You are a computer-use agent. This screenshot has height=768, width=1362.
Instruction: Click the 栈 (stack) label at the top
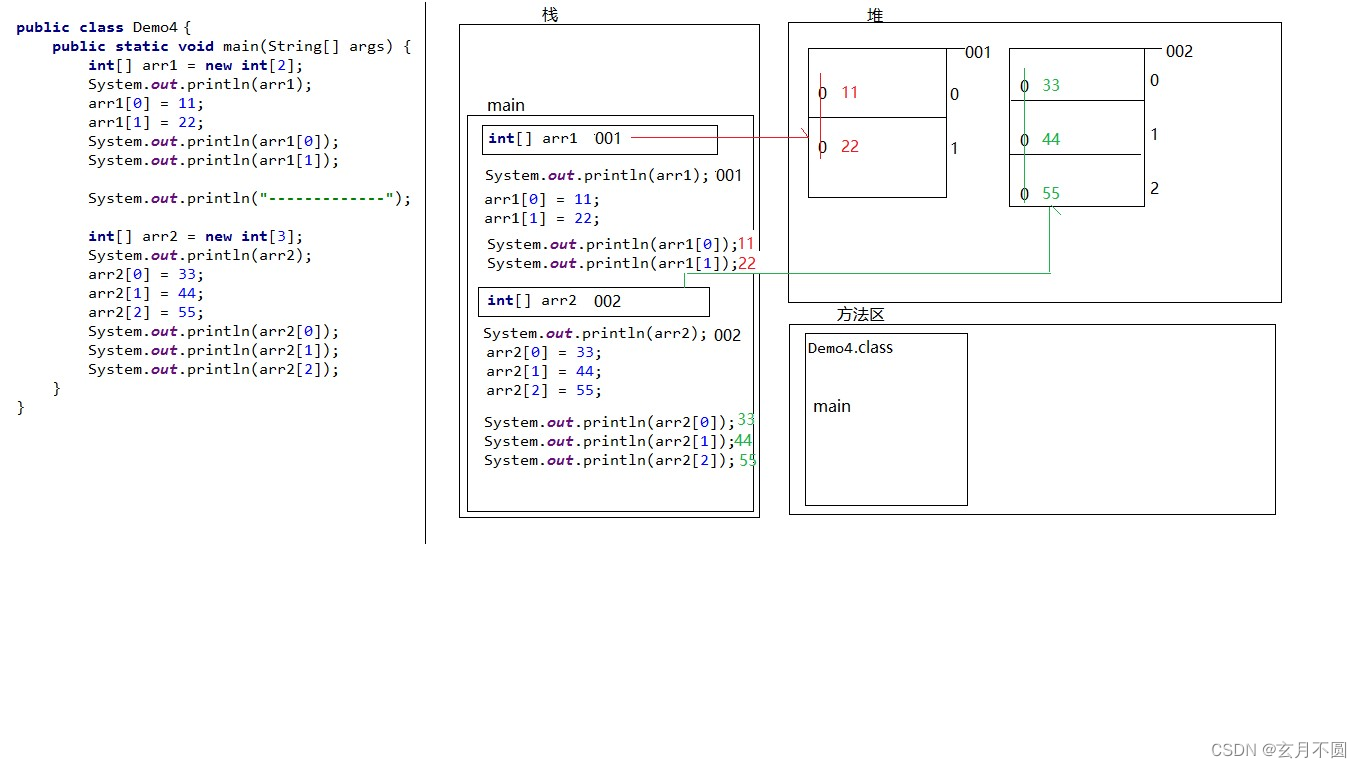(548, 14)
